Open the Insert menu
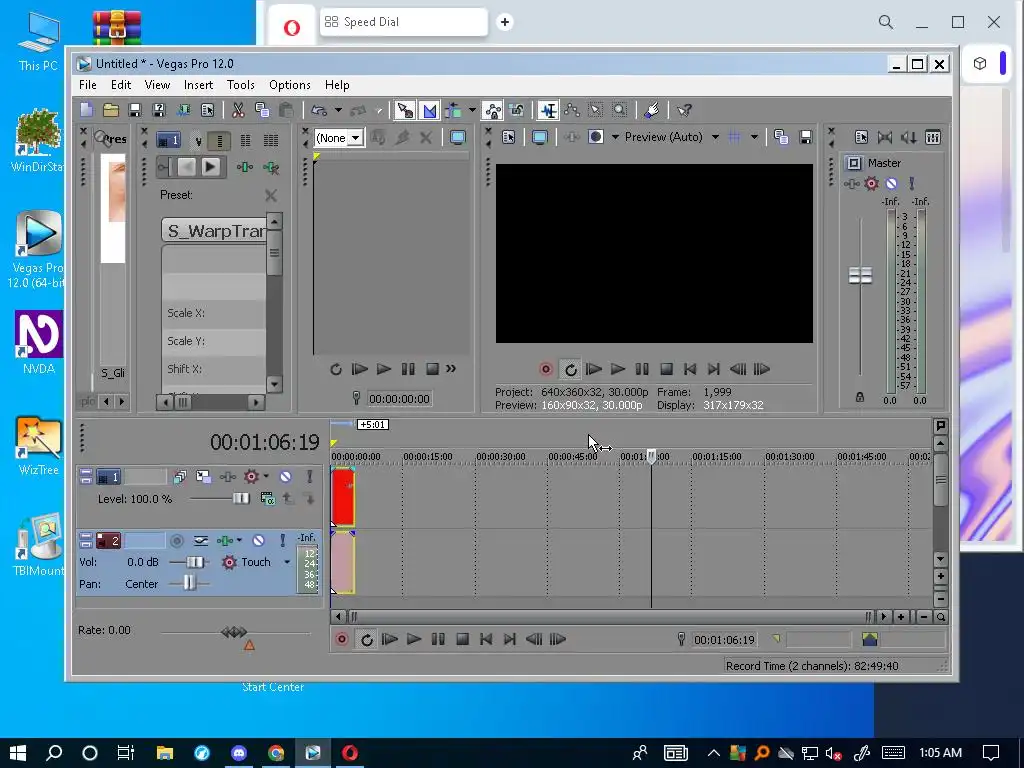 pos(199,85)
